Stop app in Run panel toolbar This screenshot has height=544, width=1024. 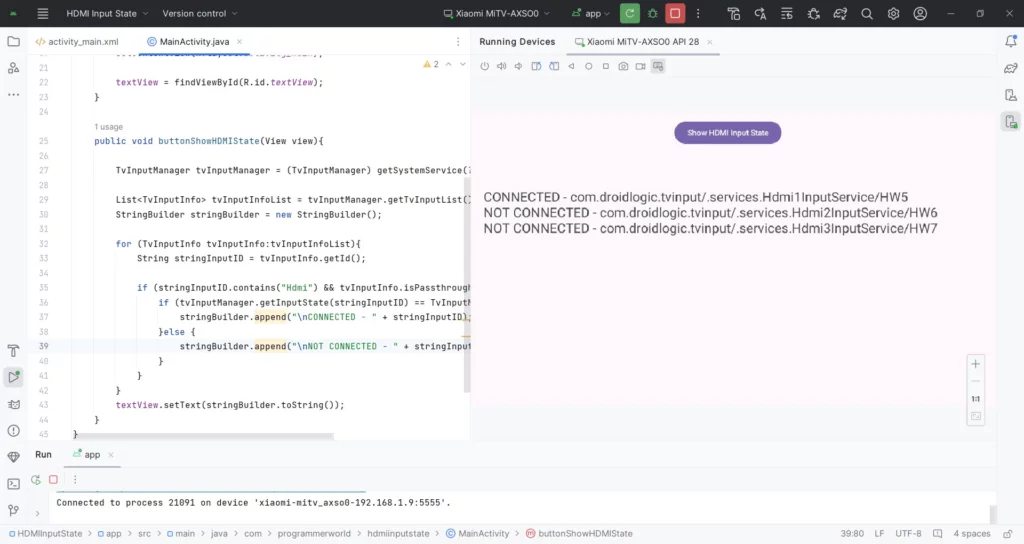coord(54,479)
